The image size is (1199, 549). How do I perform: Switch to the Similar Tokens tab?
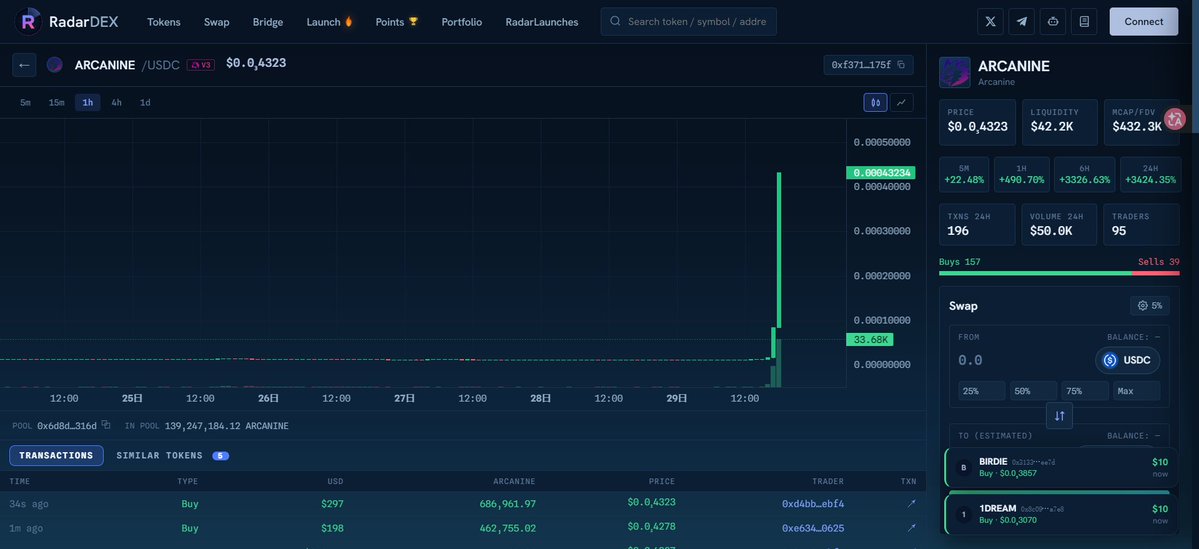click(172, 456)
